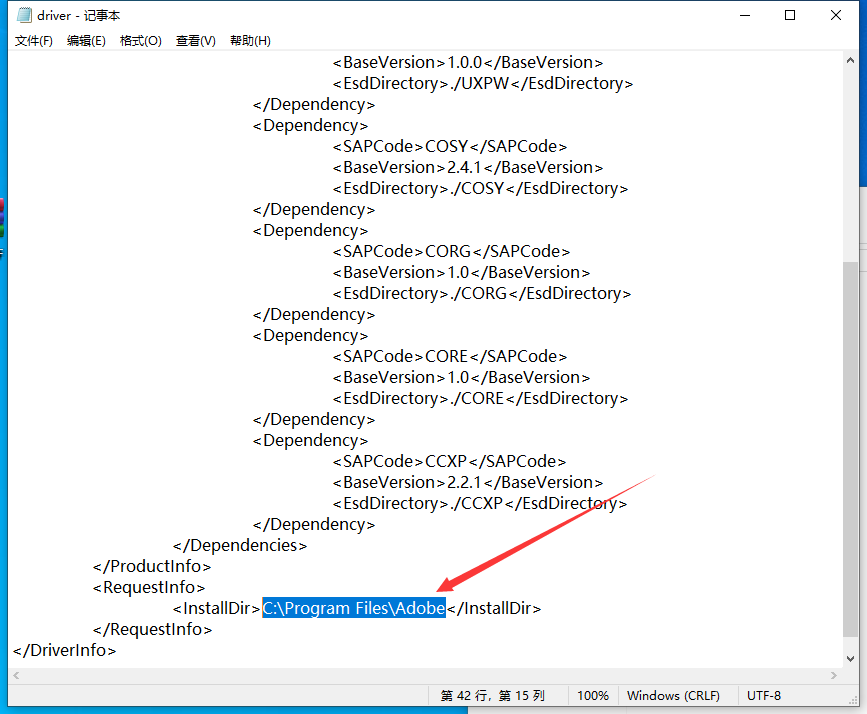The image size is (867, 714).
Task: Click the </ProductInfo> line
Action: pyautogui.click(x=152, y=566)
